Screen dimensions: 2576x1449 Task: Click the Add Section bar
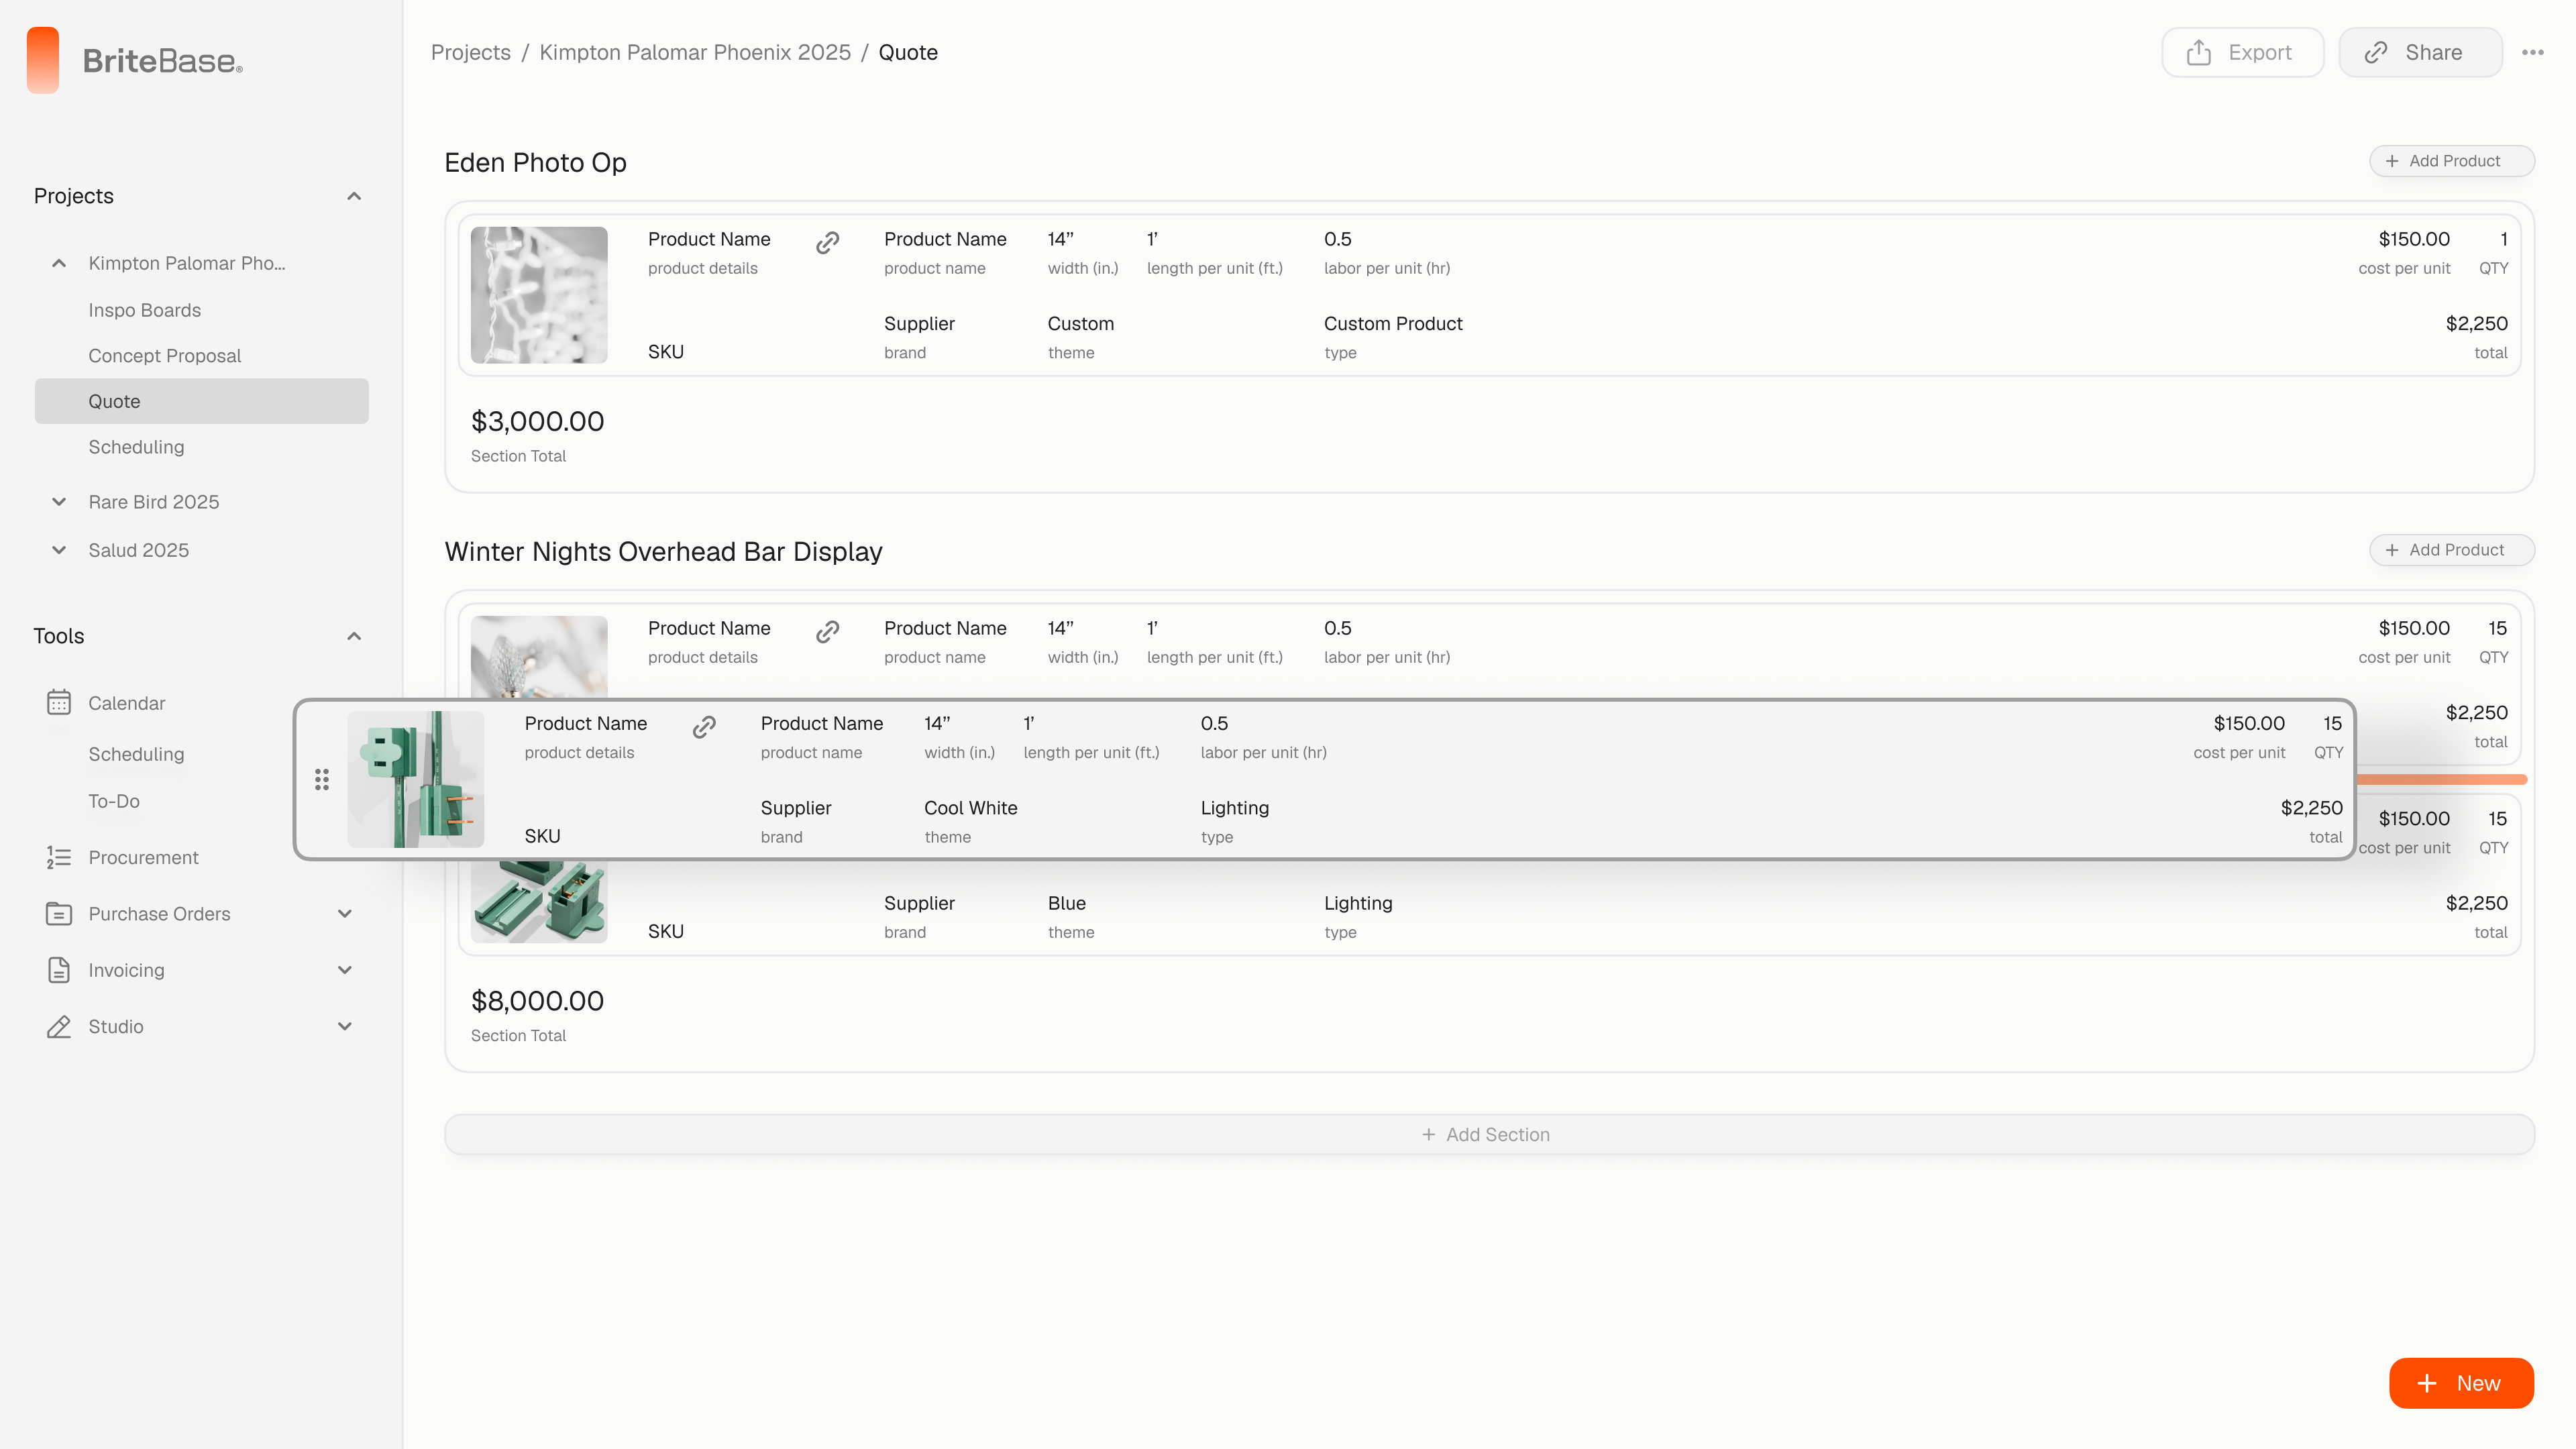[1488, 1134]
